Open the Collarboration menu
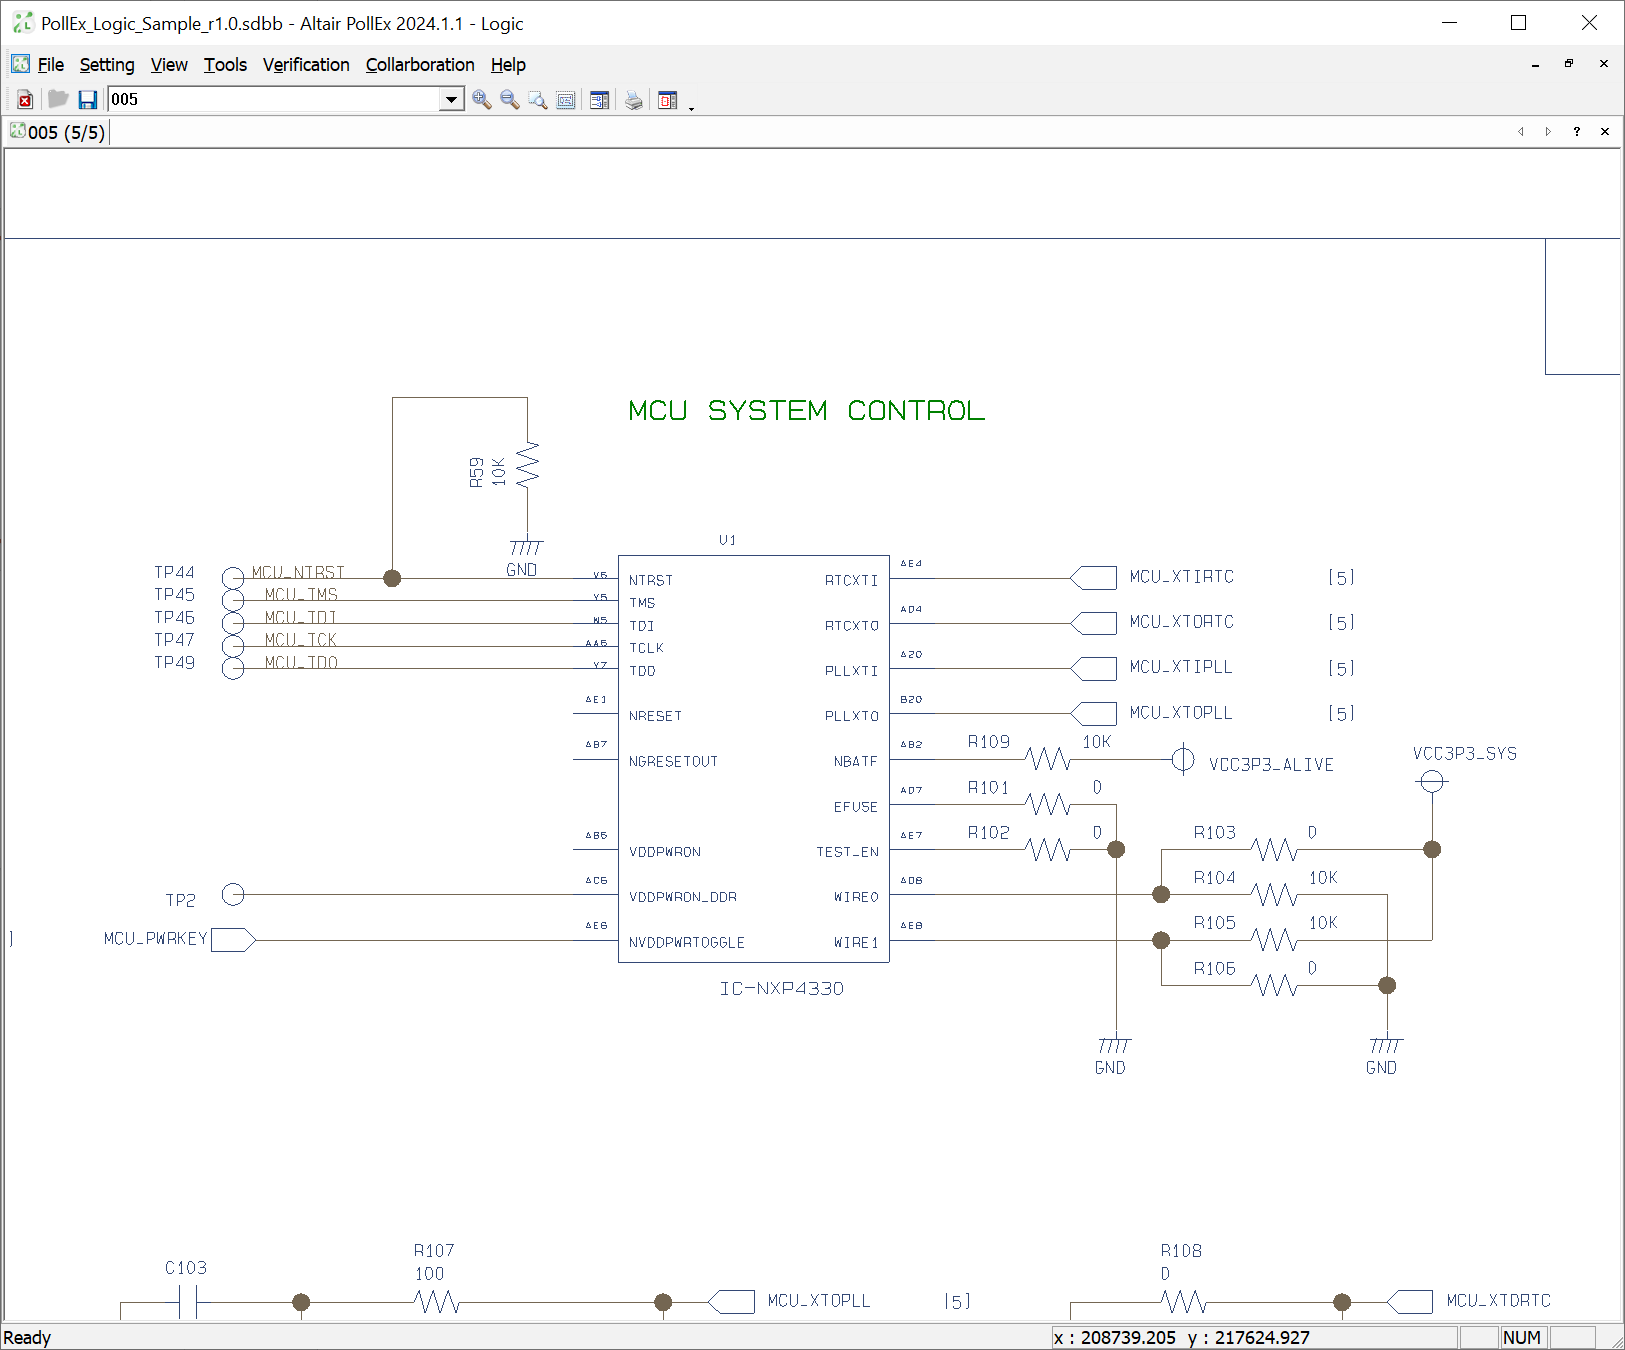This screenshot has width=1625, height=1350. [x=420, y=65]
